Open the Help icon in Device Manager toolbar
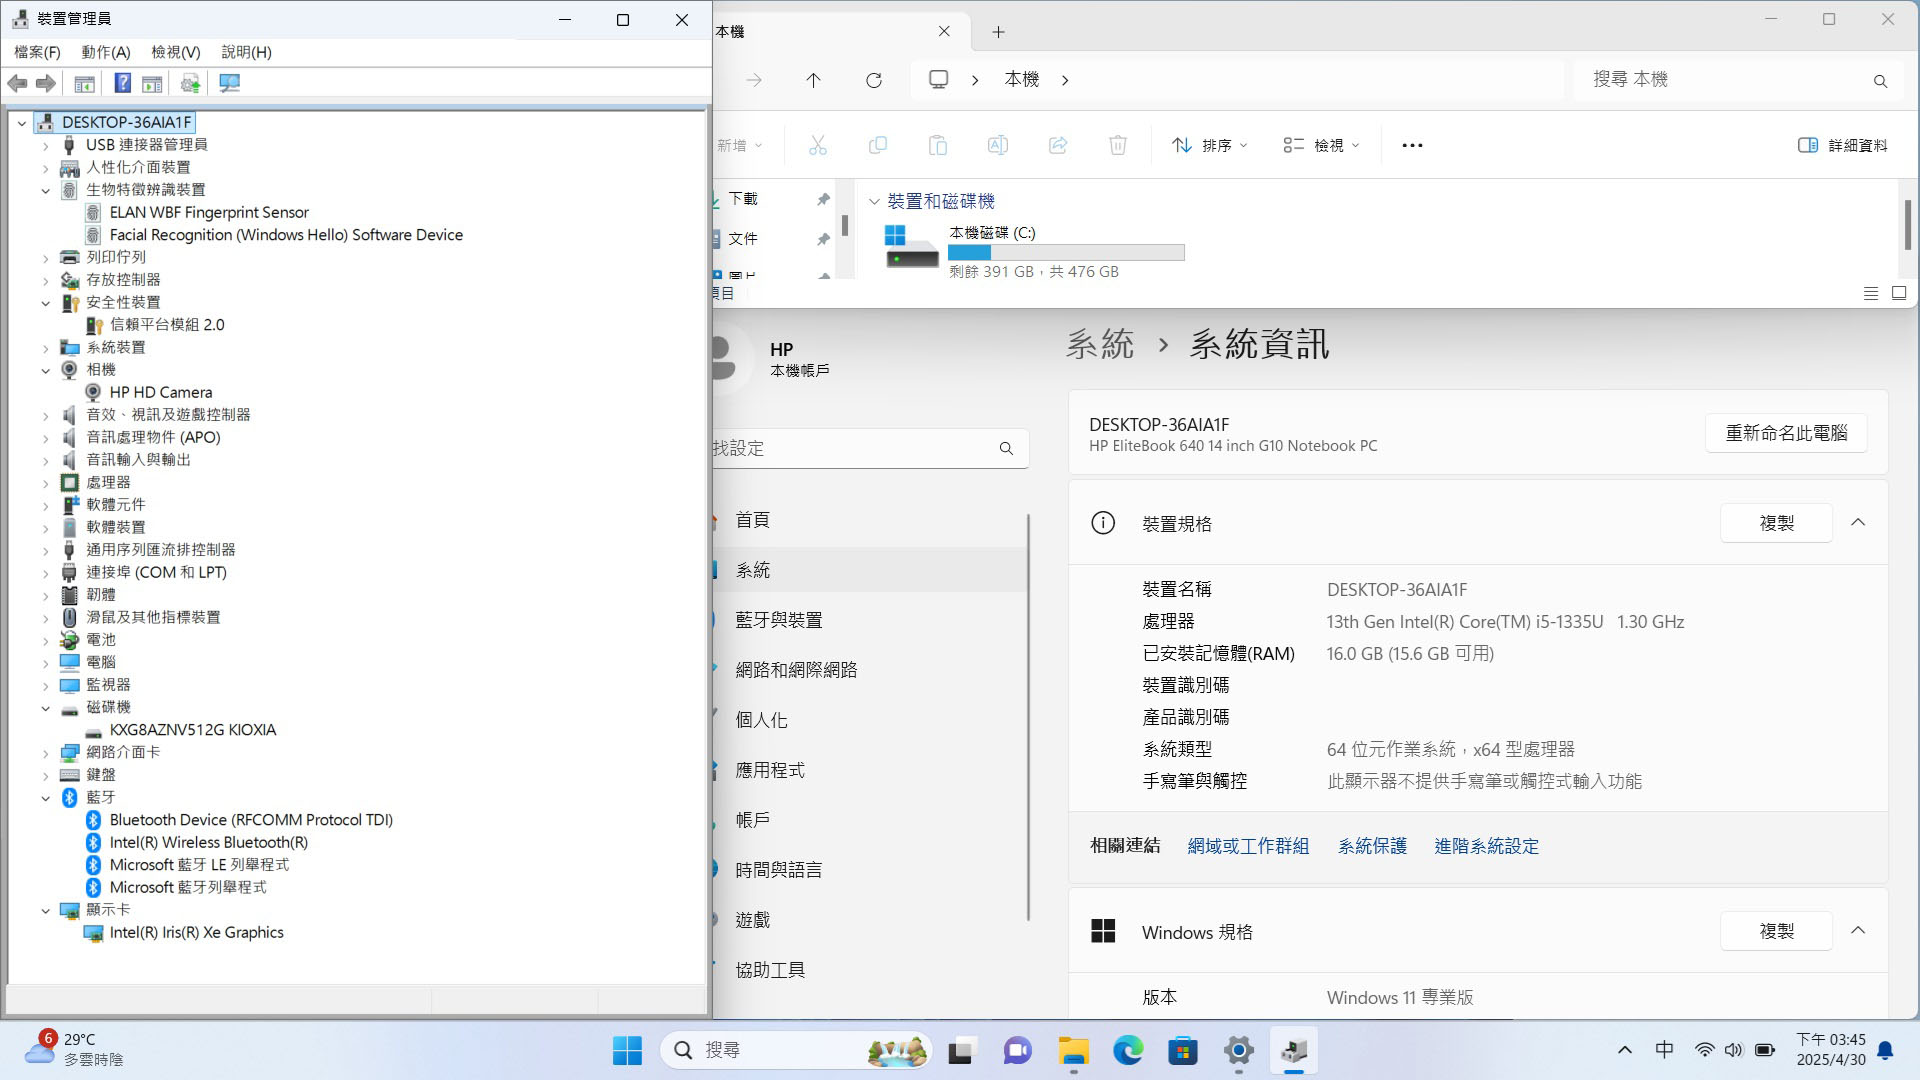Image resolution: width=1920 pixels, height=1080 pixels. pos(122,83)
